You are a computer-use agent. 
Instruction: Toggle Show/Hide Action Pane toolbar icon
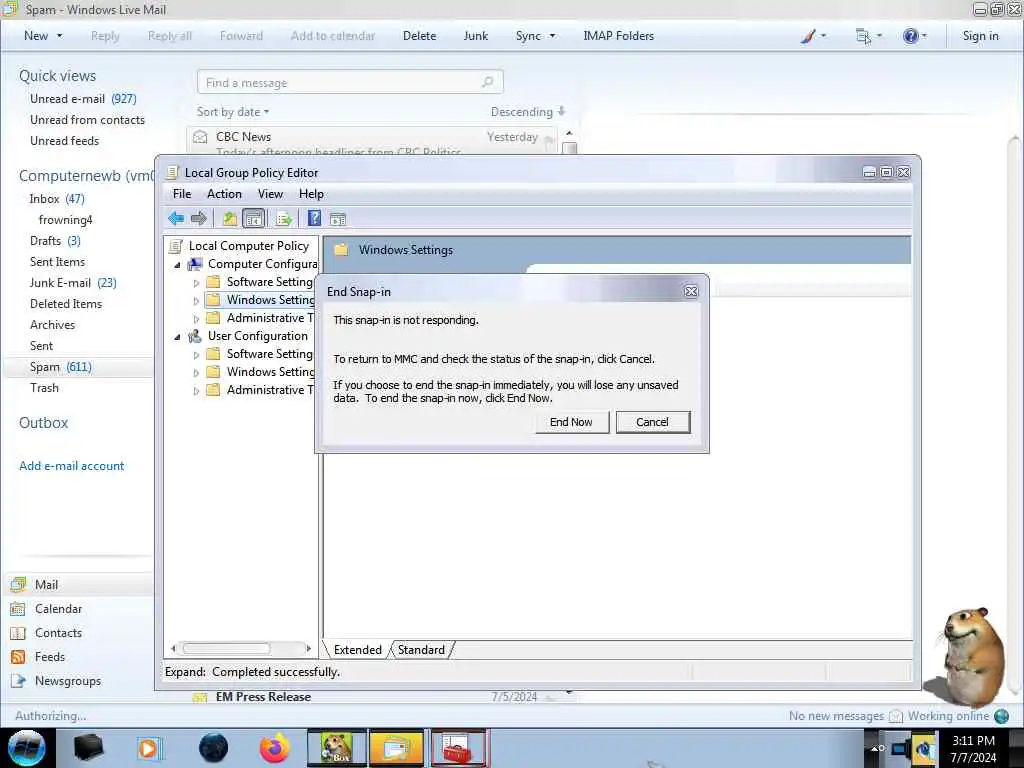tap(338, 219)
